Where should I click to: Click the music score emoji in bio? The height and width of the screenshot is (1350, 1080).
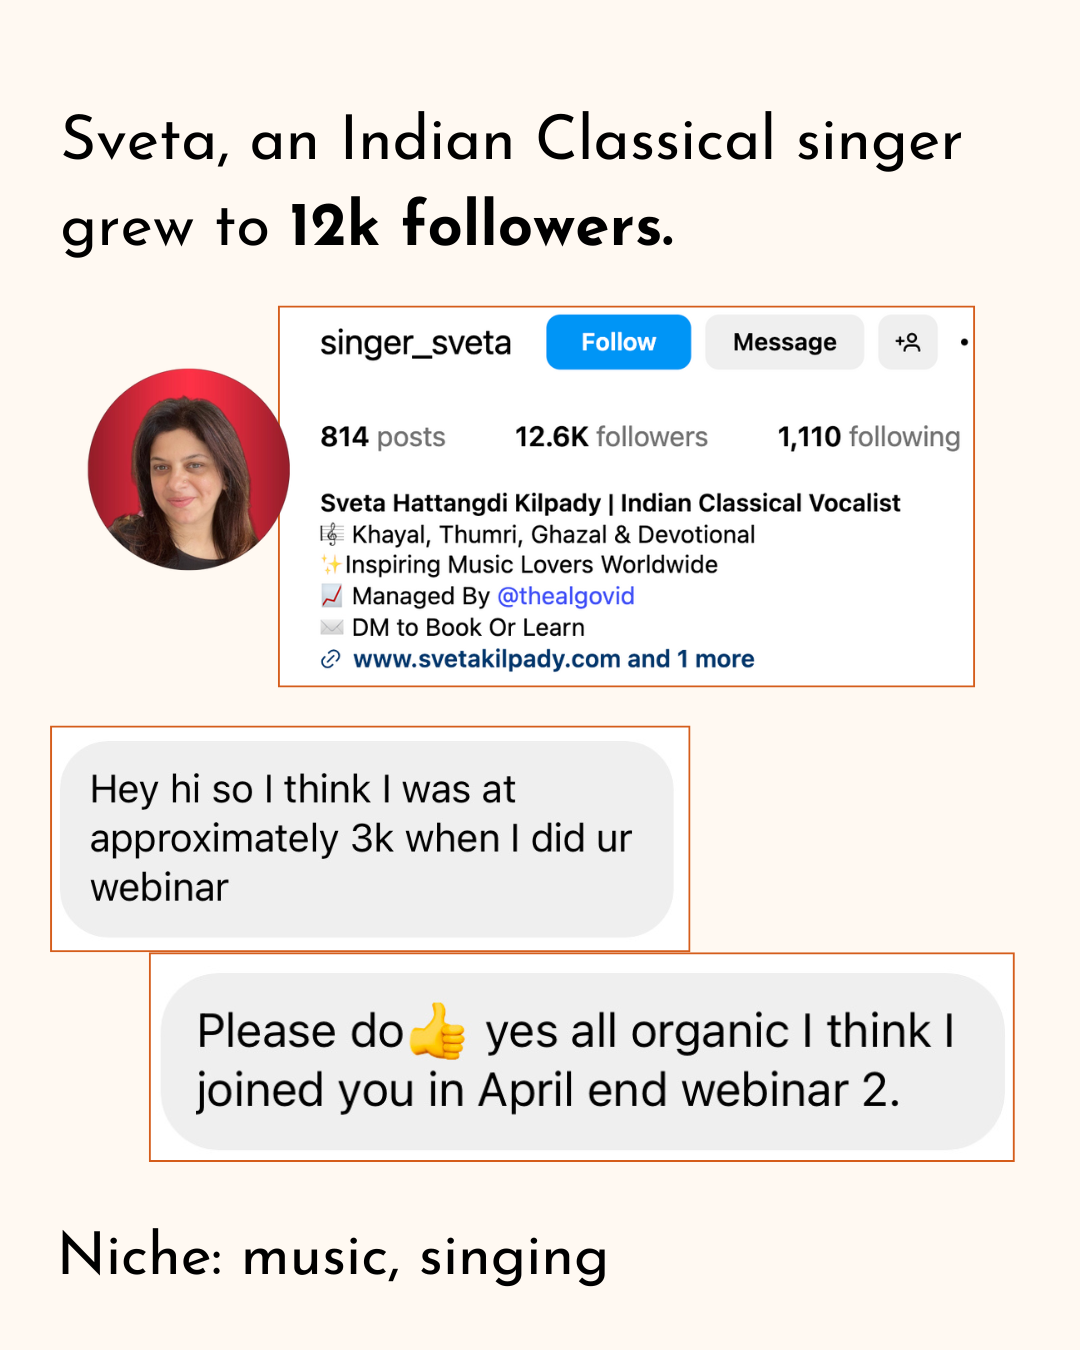[x=331, y=534]
